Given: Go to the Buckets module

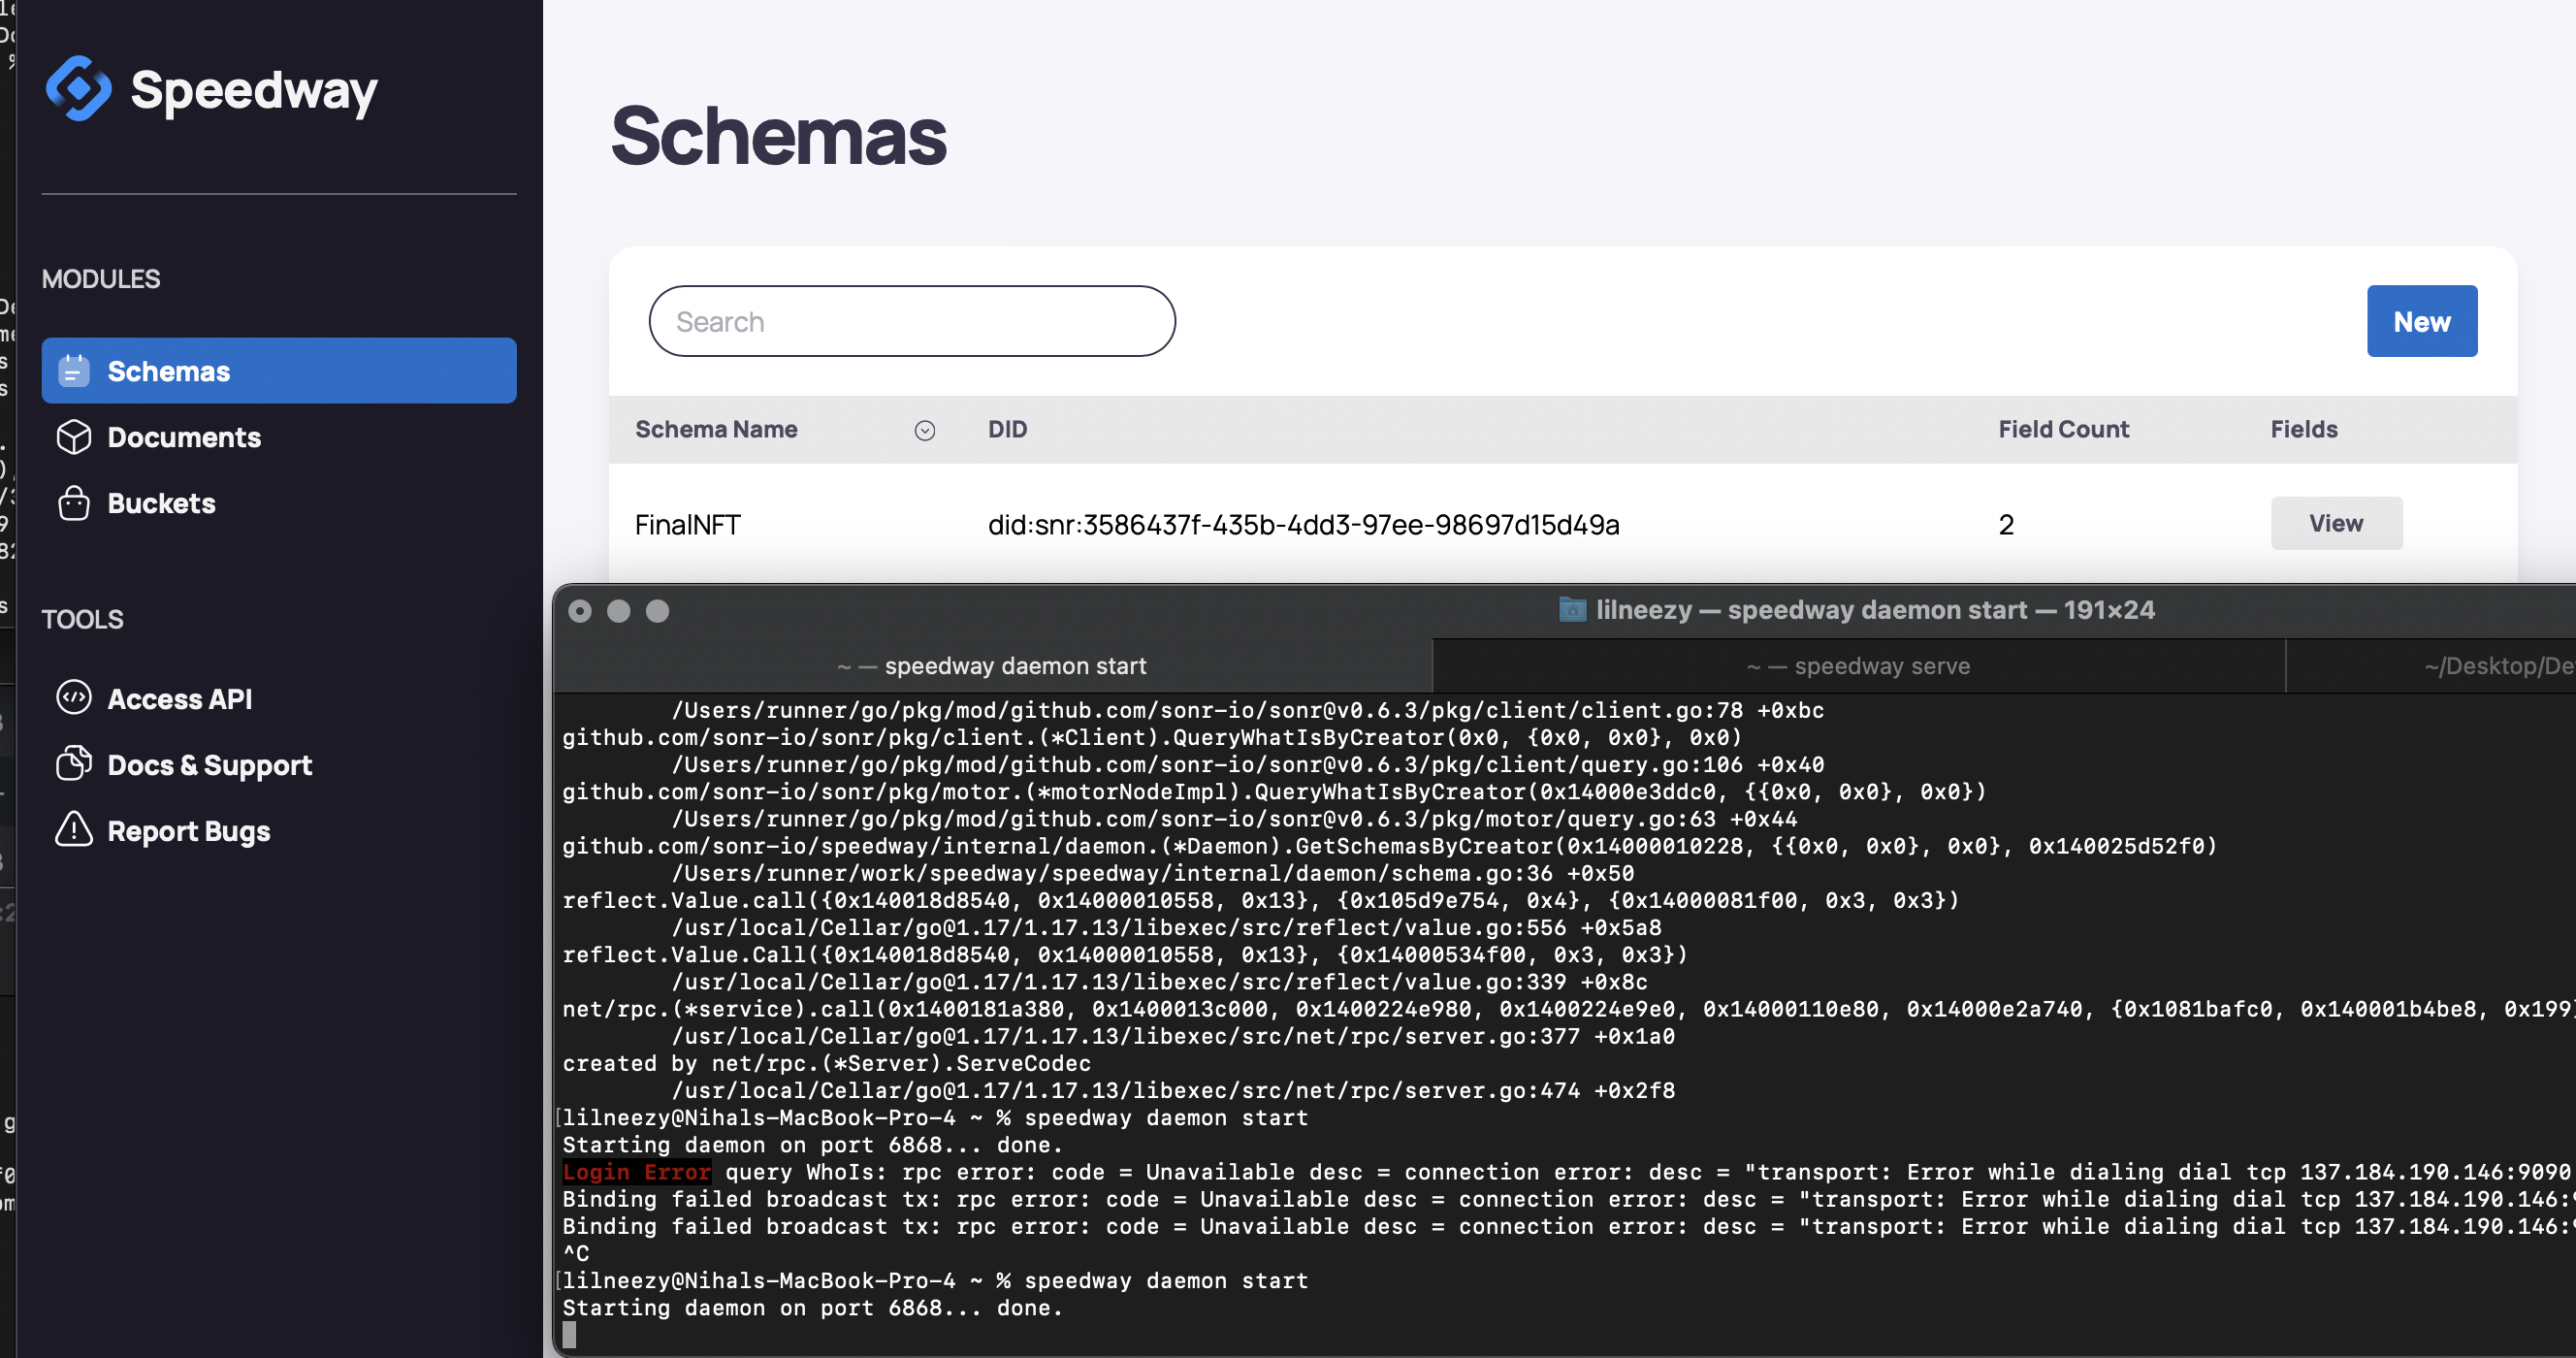Looking at the screenshot, I should 161,503.
